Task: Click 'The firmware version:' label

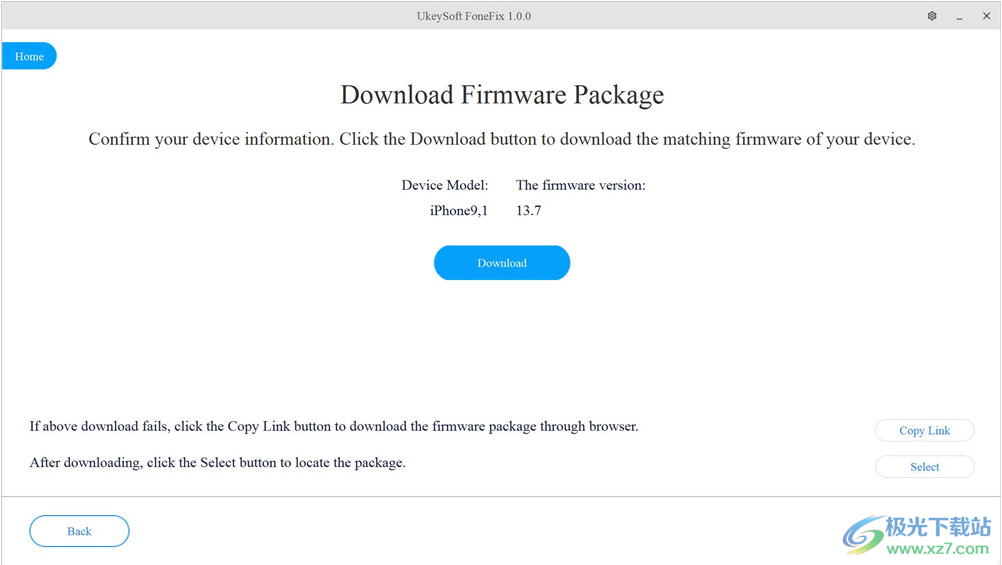Action: coord(581,185)
